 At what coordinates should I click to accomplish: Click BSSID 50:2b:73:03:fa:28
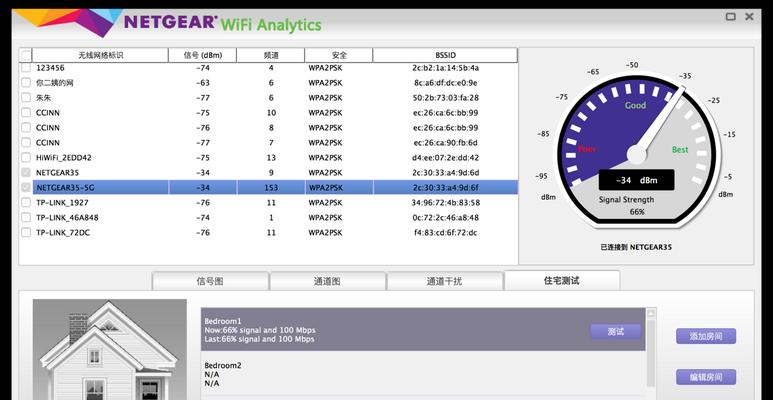445,98
